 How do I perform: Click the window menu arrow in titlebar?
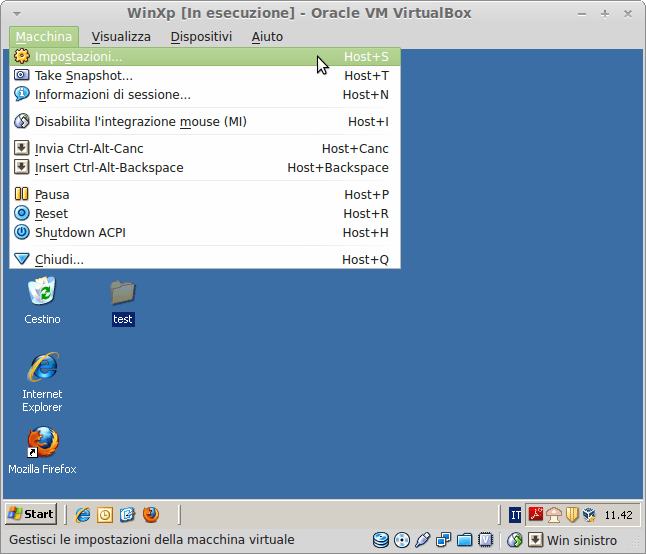17,14
